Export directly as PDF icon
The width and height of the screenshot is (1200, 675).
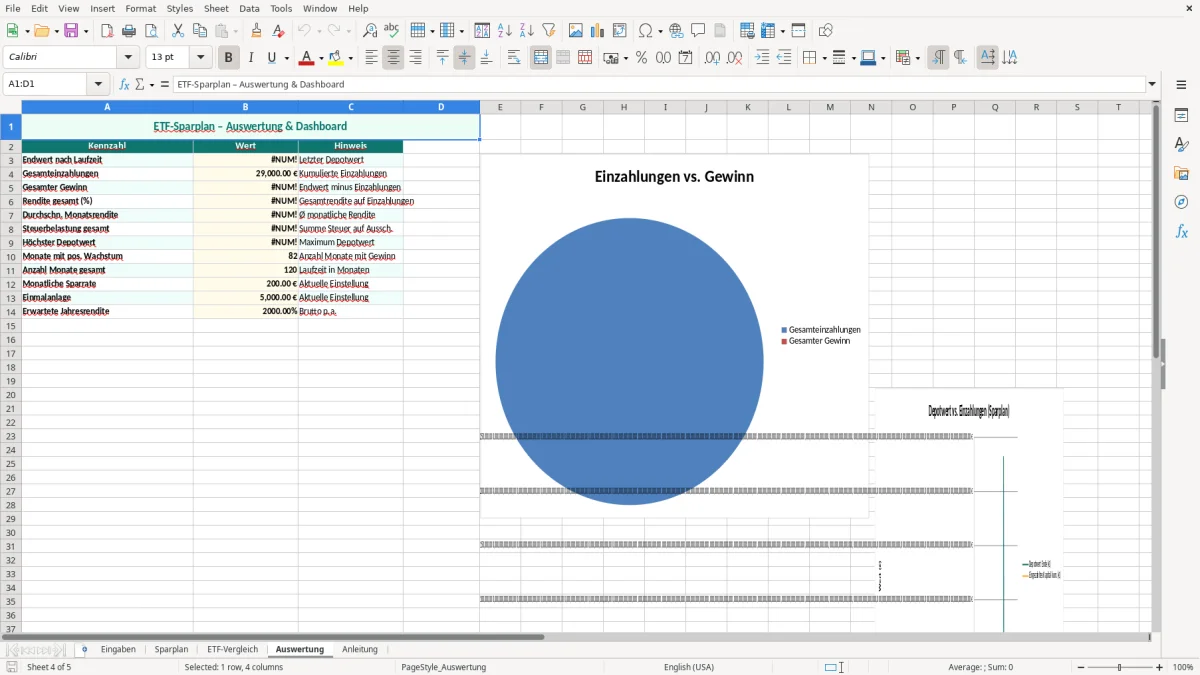click(107, 31)
